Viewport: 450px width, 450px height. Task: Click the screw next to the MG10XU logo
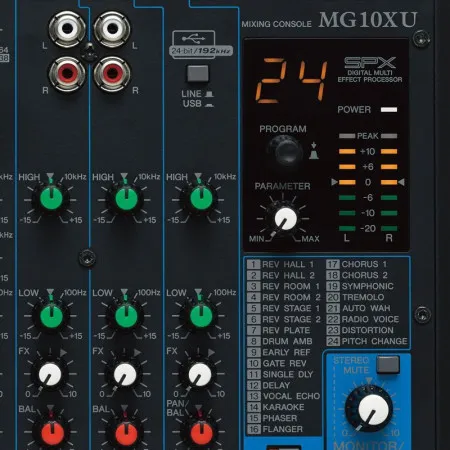click(x=421, y=38)
